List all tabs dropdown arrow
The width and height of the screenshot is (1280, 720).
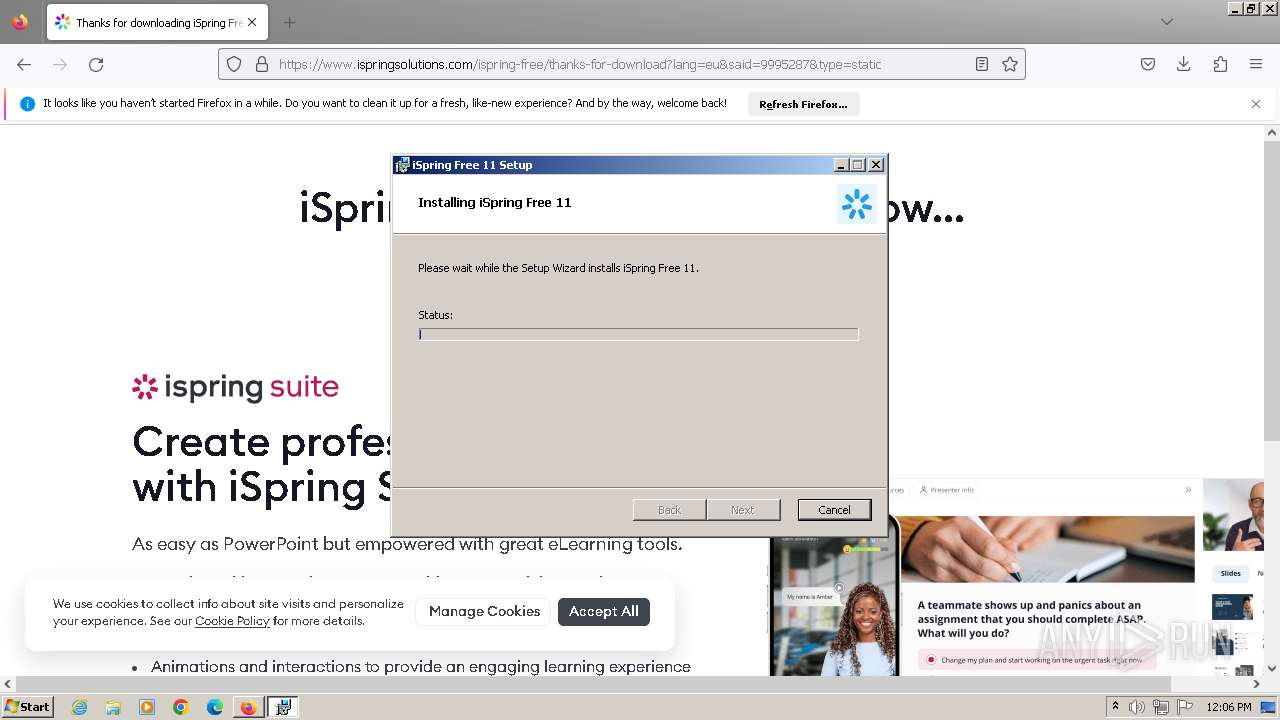[1167, 22]
